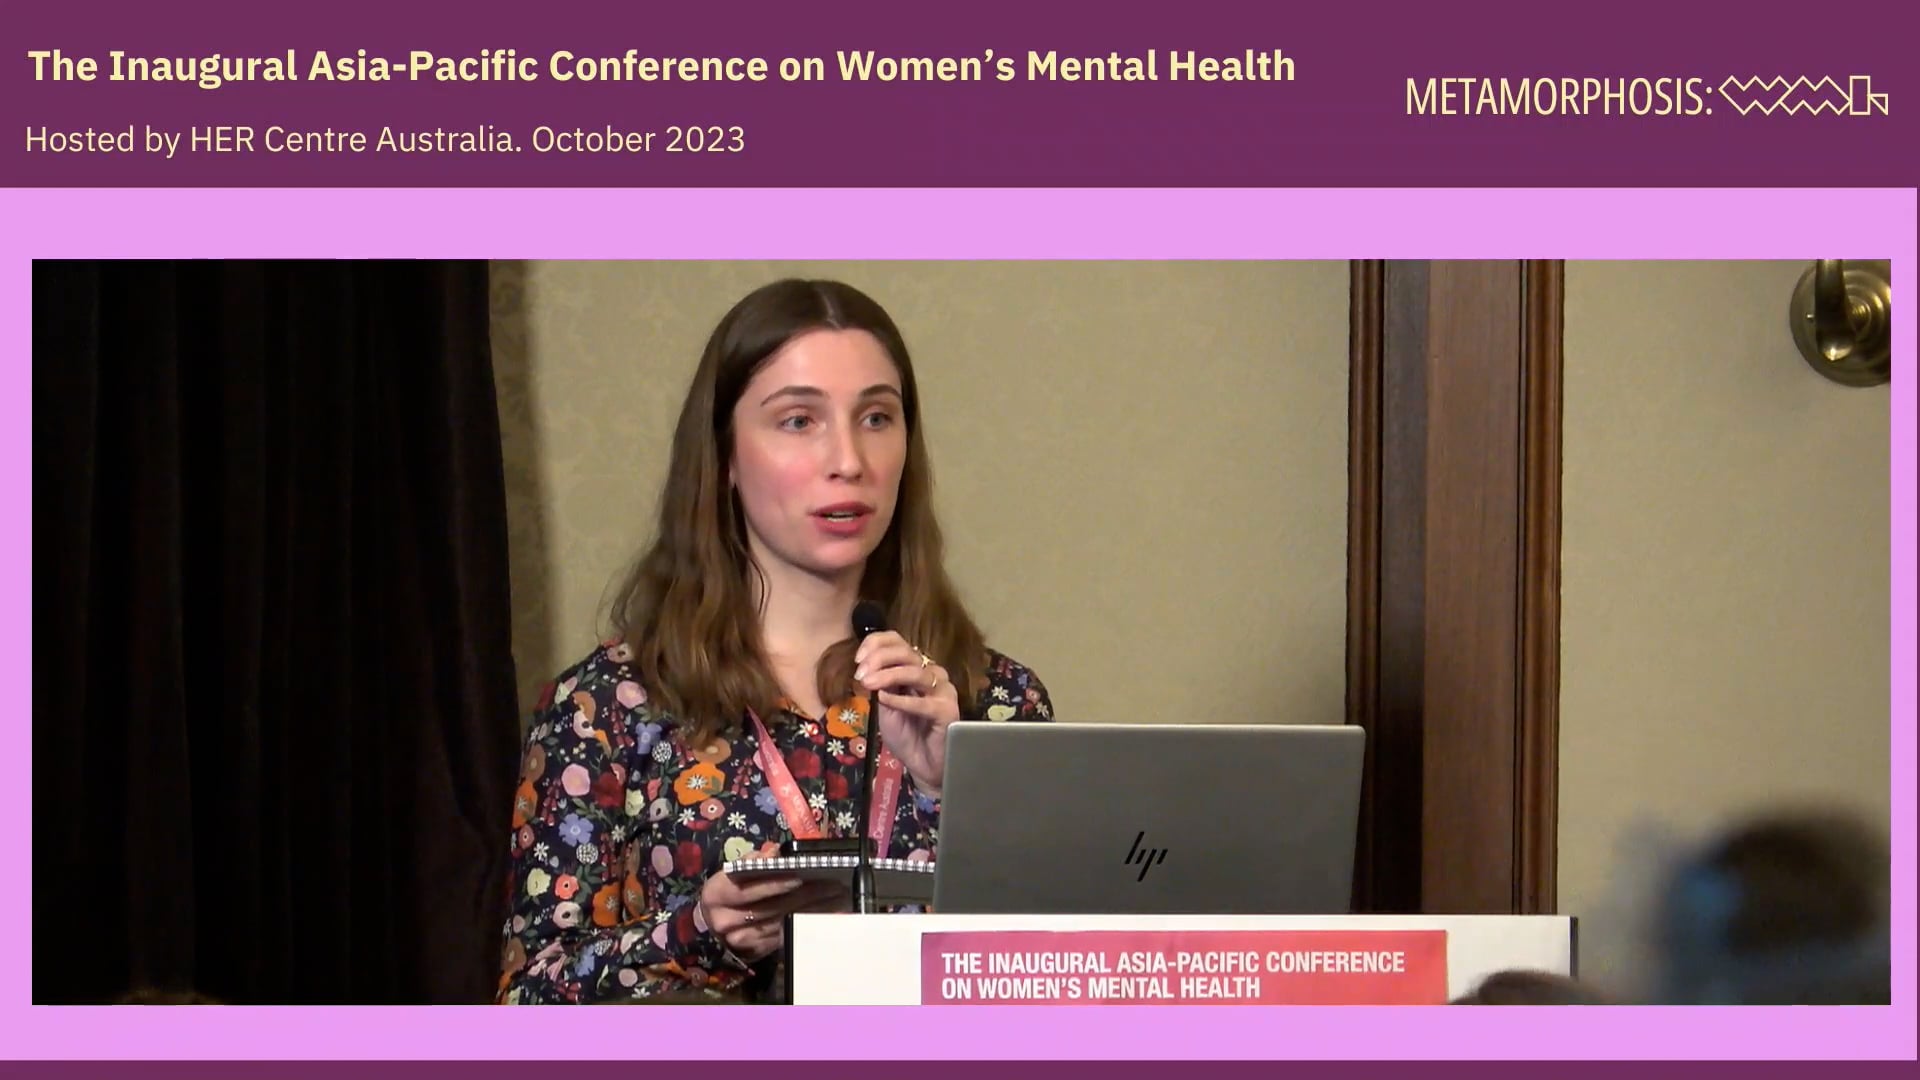Click the speaker video frame
This screenshot has height=1080, width=1920.
[x=961, y=632]
